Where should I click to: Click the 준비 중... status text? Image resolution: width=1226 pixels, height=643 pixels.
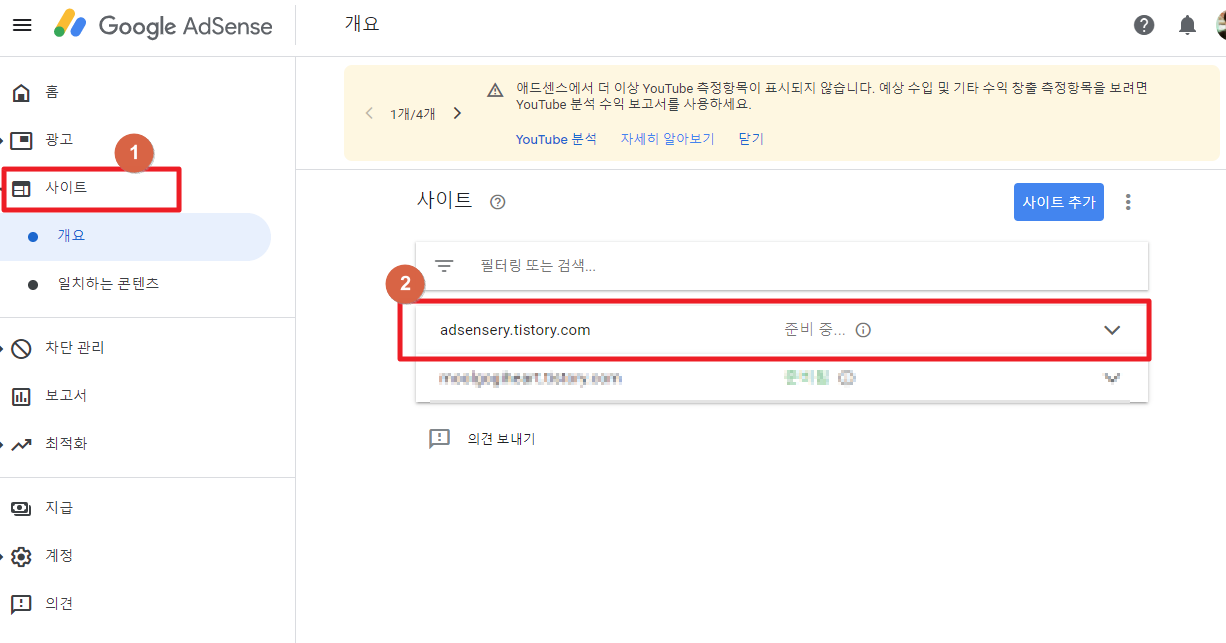[x=815, y=330]
